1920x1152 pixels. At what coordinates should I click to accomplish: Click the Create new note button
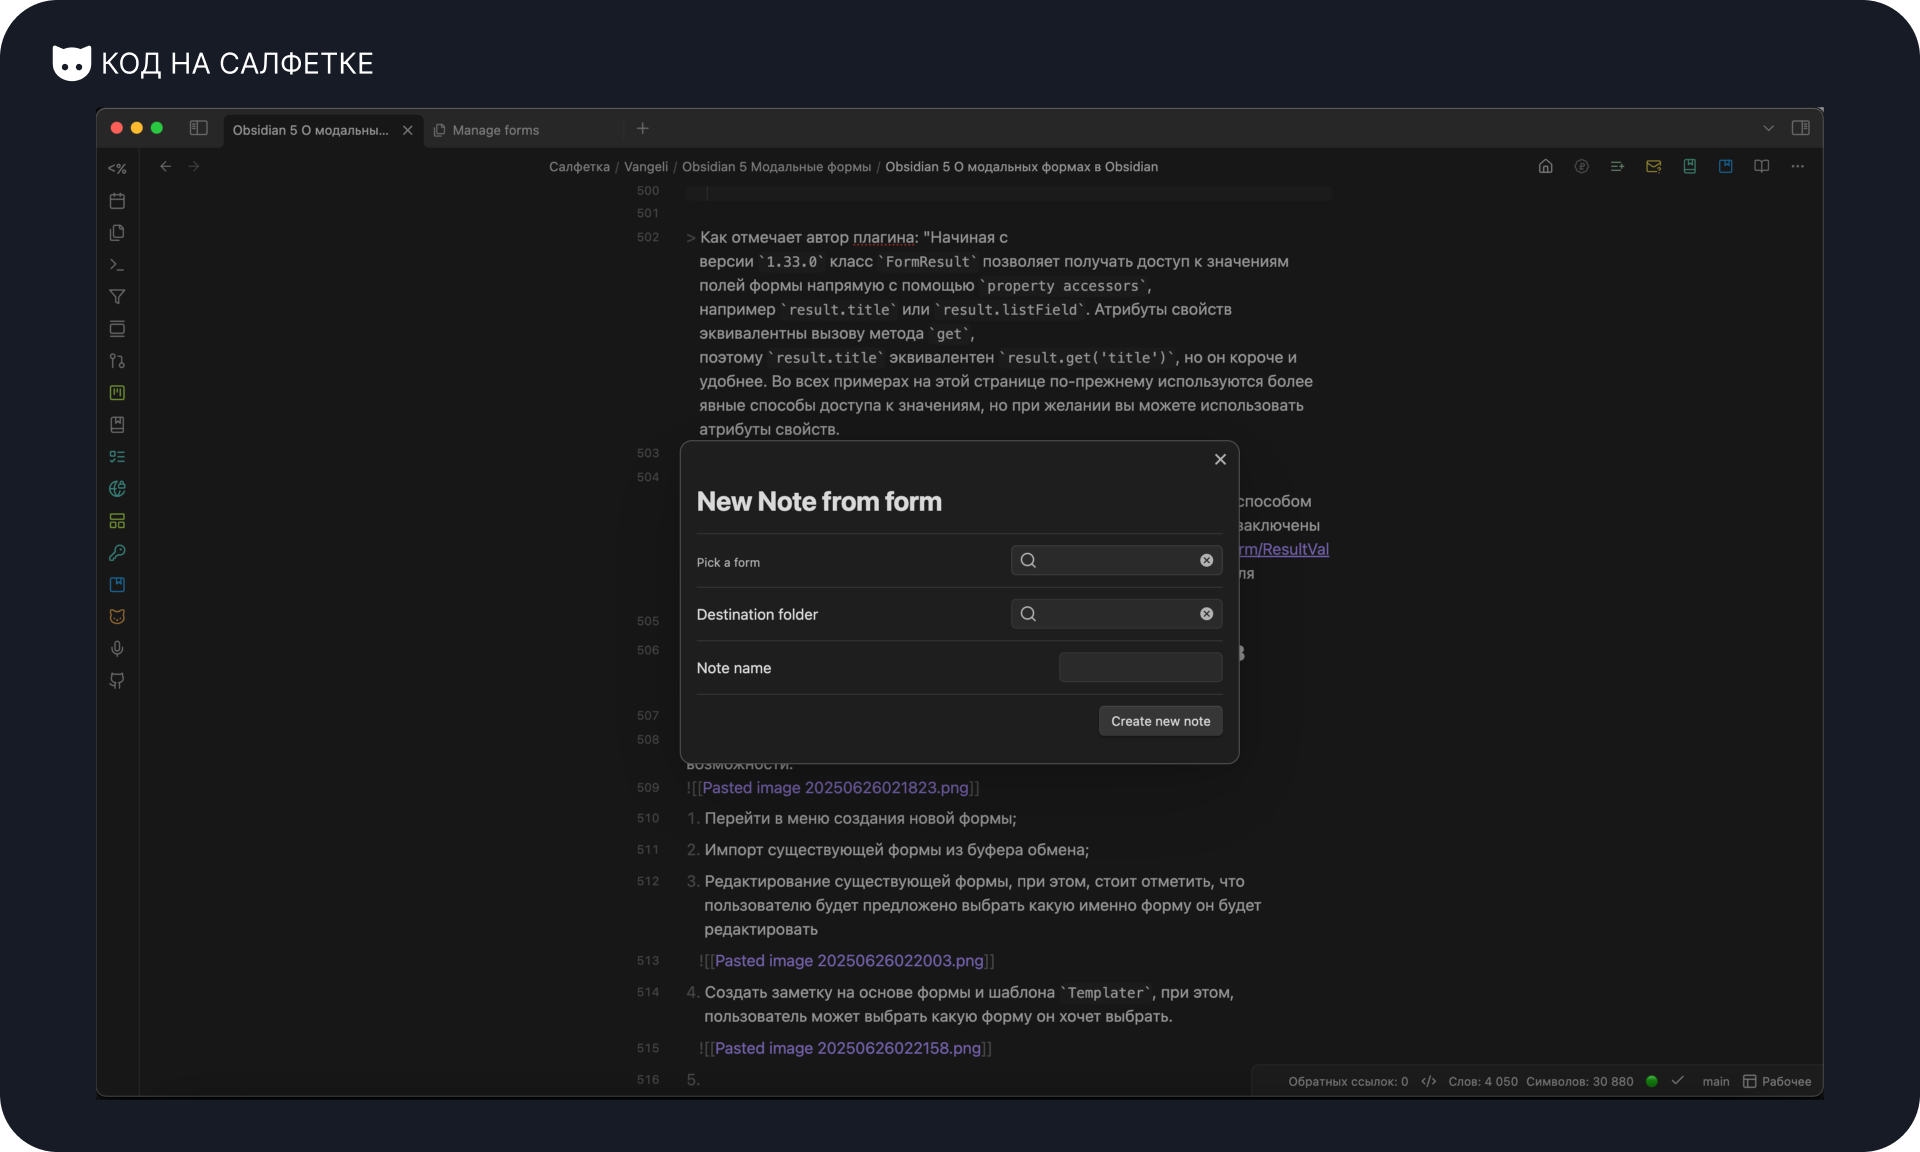(x=1160, y=721)
